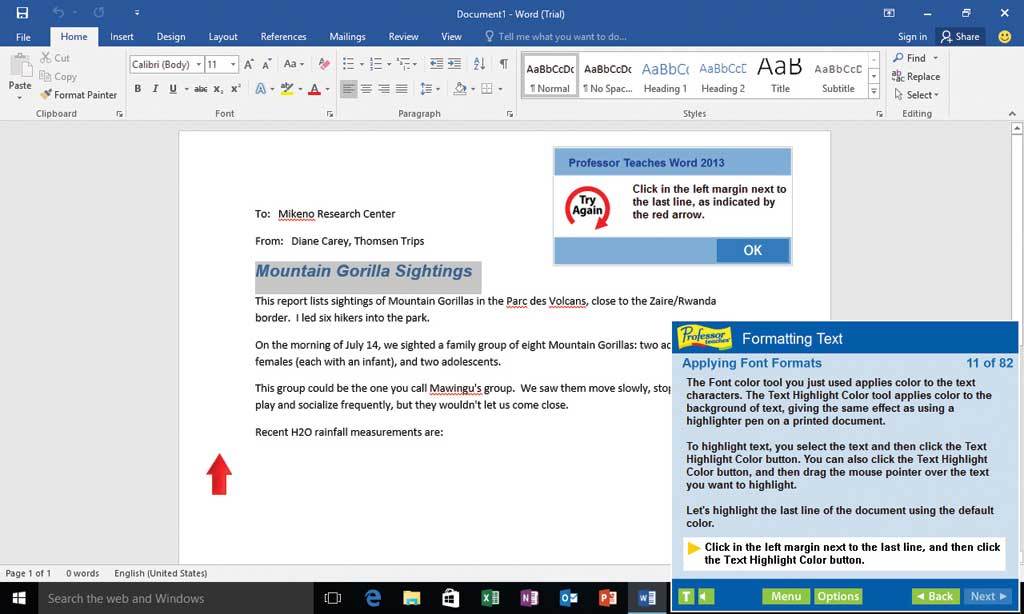Switch to the Layout ribbon tab
Viewport: 1024px width, 614px height.
point(223,37)
